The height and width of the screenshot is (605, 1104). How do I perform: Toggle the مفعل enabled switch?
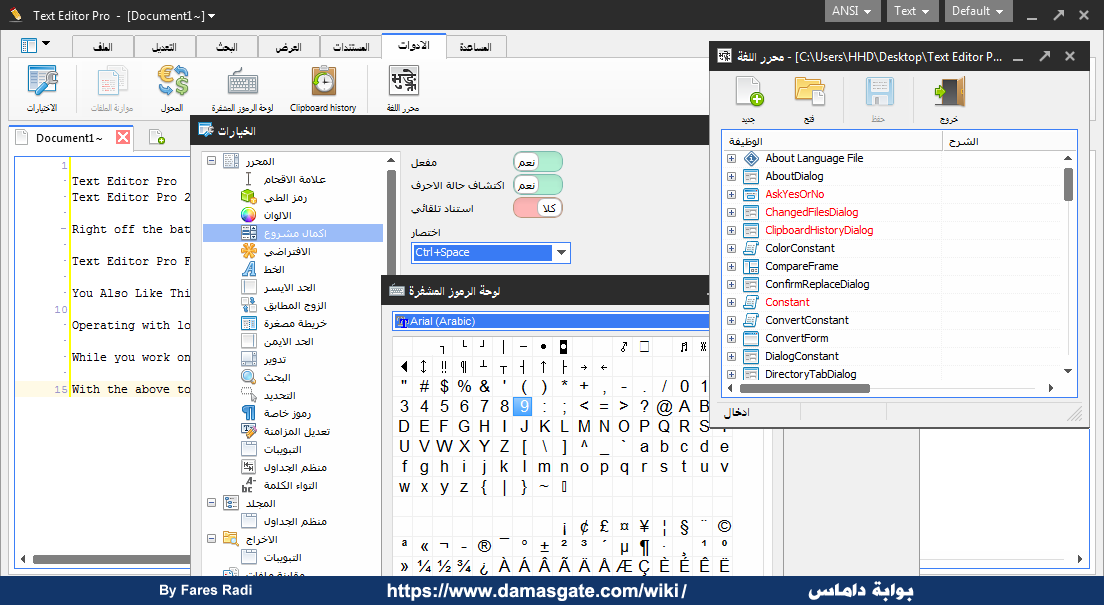(538, 162)
